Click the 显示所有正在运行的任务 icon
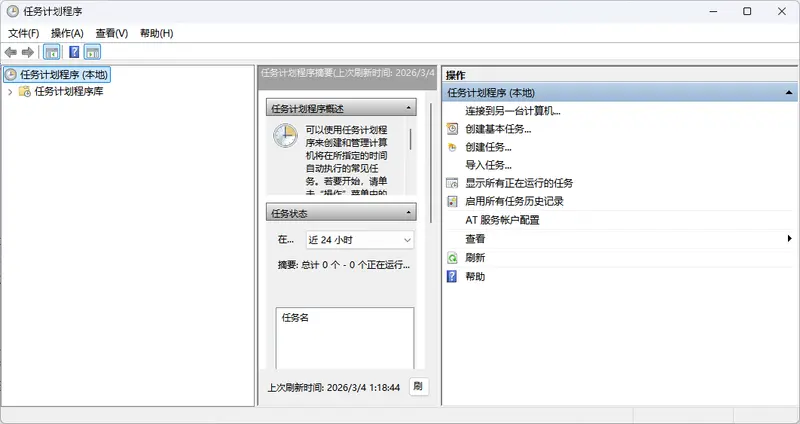Screen dimensions: 800x424 [453, 183]
